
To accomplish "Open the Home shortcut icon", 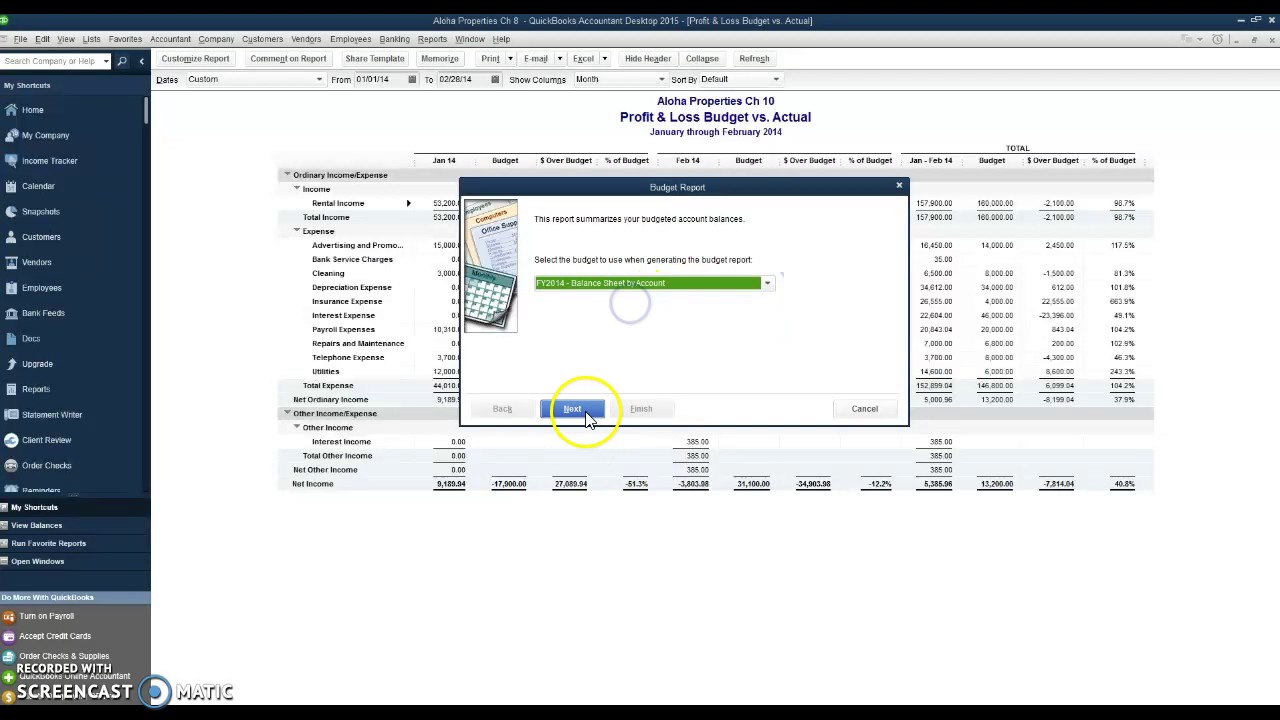I will pyautogui.click(x=11, y=110).
